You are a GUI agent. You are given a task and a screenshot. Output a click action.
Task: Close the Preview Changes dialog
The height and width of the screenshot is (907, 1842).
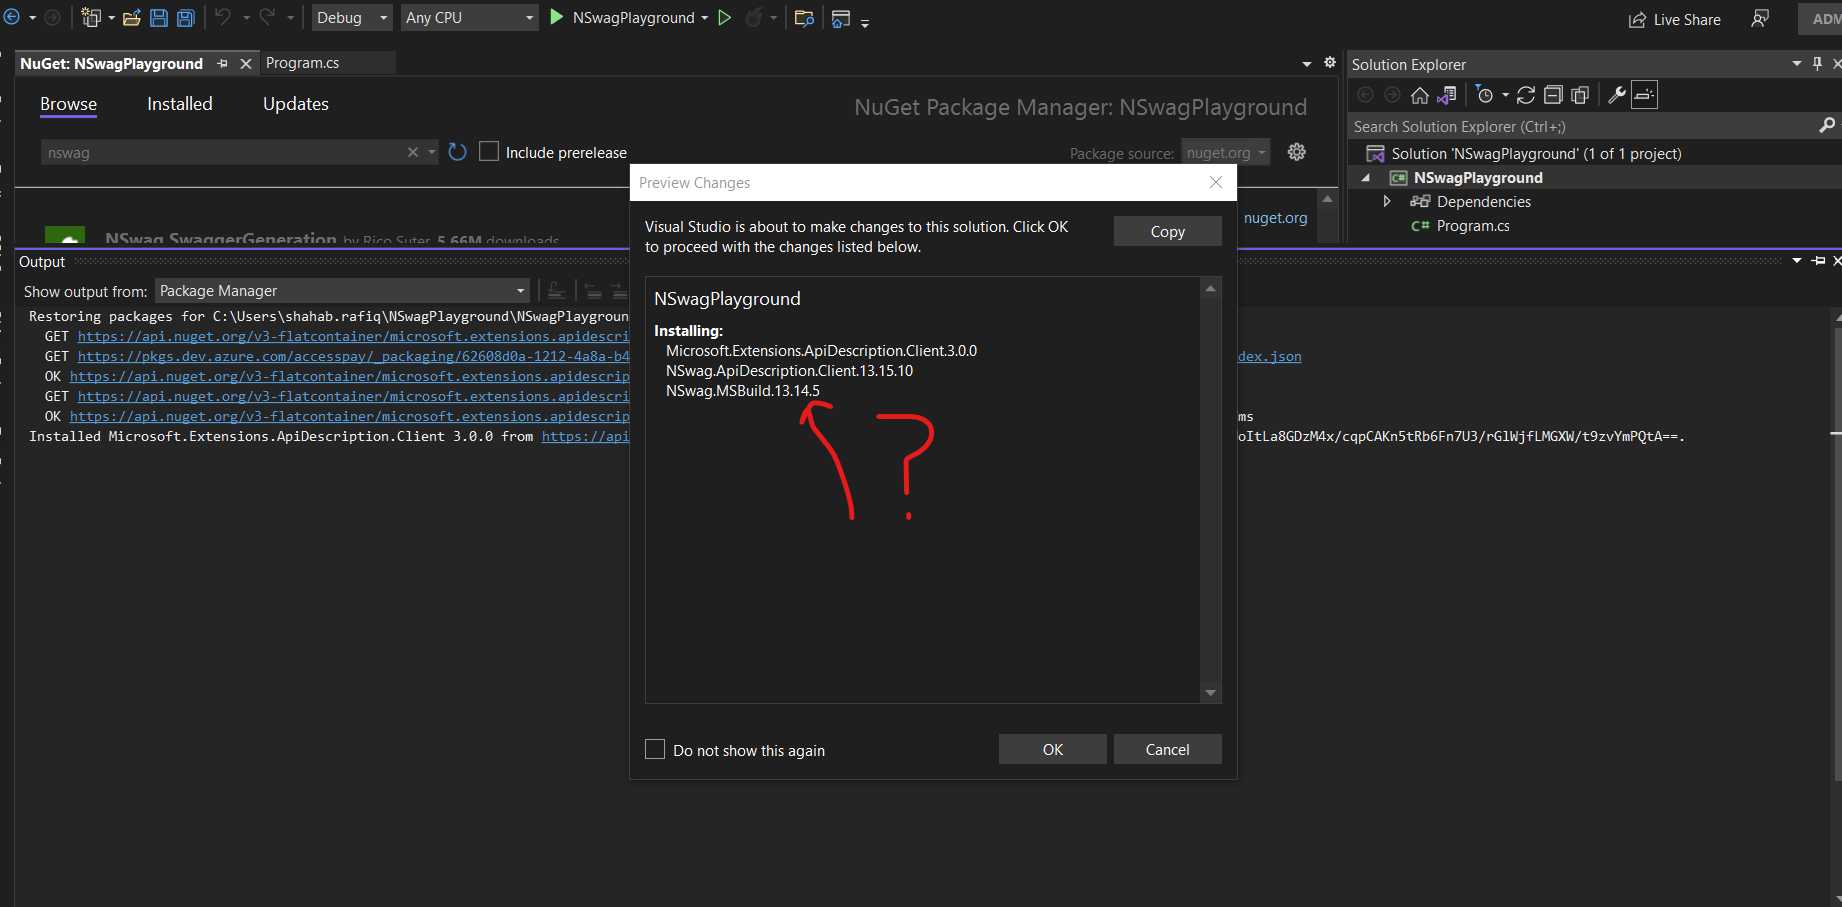[x=1216, y=182]
